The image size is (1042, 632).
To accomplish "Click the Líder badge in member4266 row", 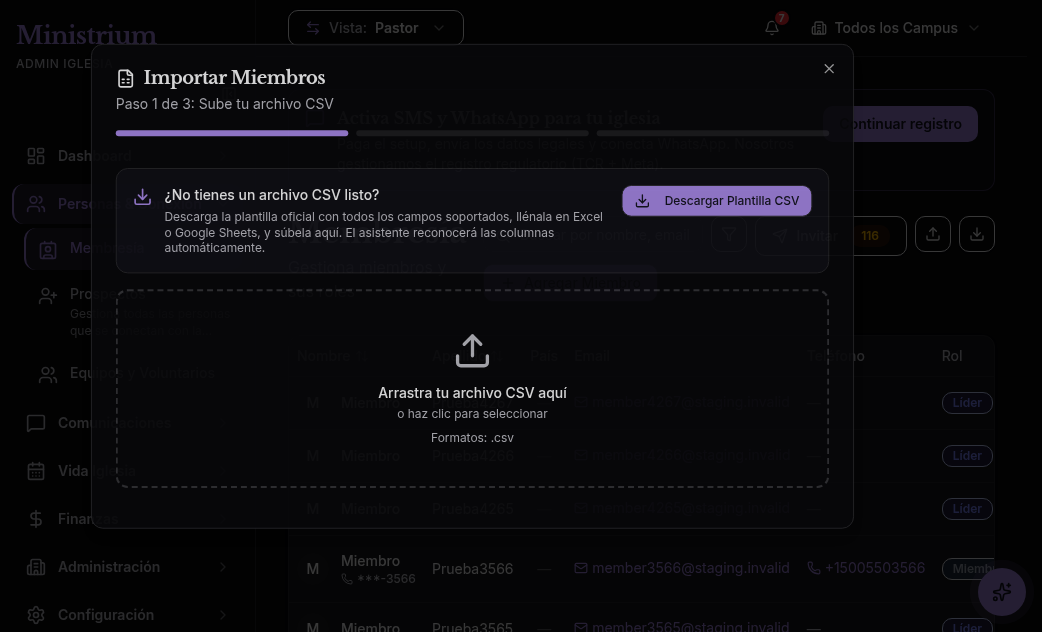I will pos(967,456).
